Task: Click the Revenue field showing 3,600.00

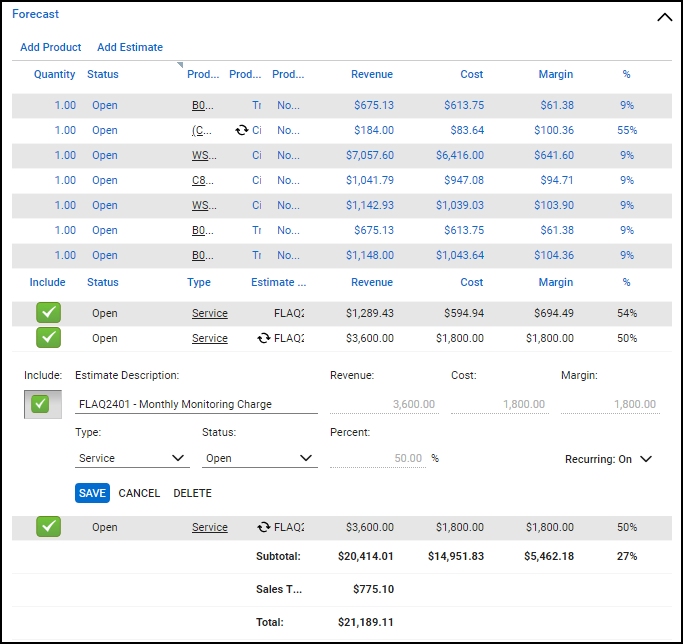Action: (x=383, y=404)
